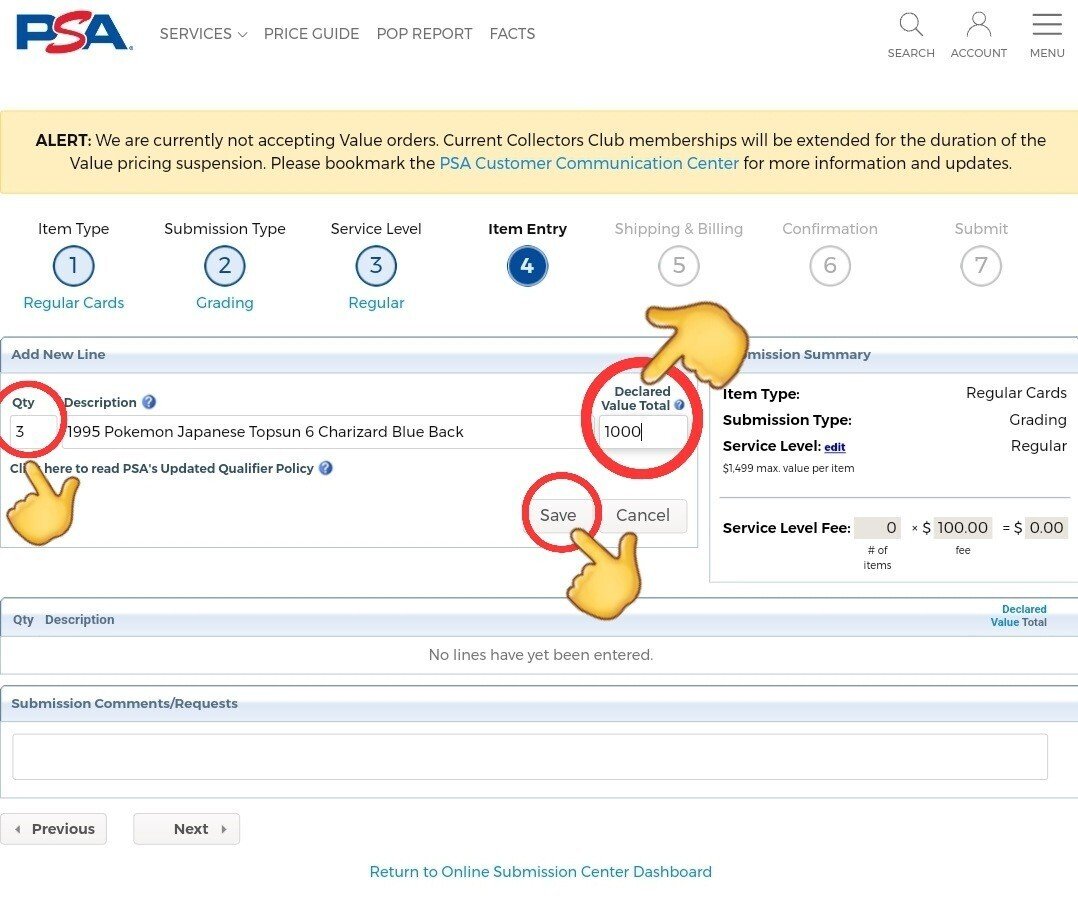Screen dimensions: 1078x908
Task: Go to step 2 Submission Type circle
Action: pos(225,266)
